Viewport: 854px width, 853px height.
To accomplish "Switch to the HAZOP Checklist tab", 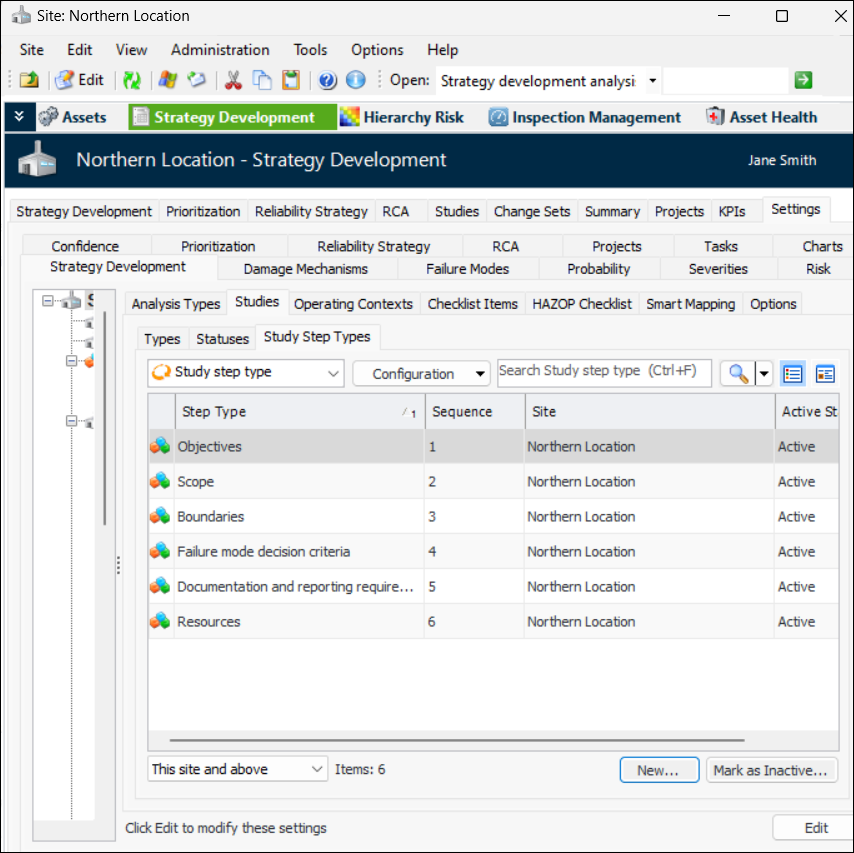I will (x=582, y=304).
